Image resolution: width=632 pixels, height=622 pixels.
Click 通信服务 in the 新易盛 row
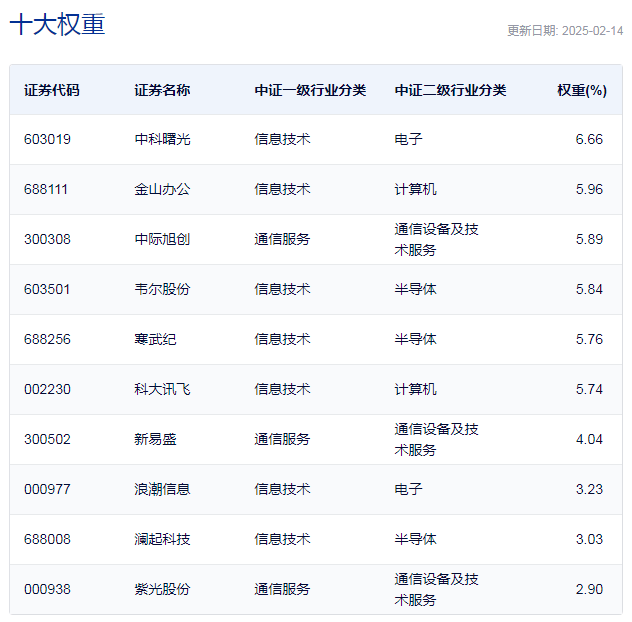pos(282,439)
